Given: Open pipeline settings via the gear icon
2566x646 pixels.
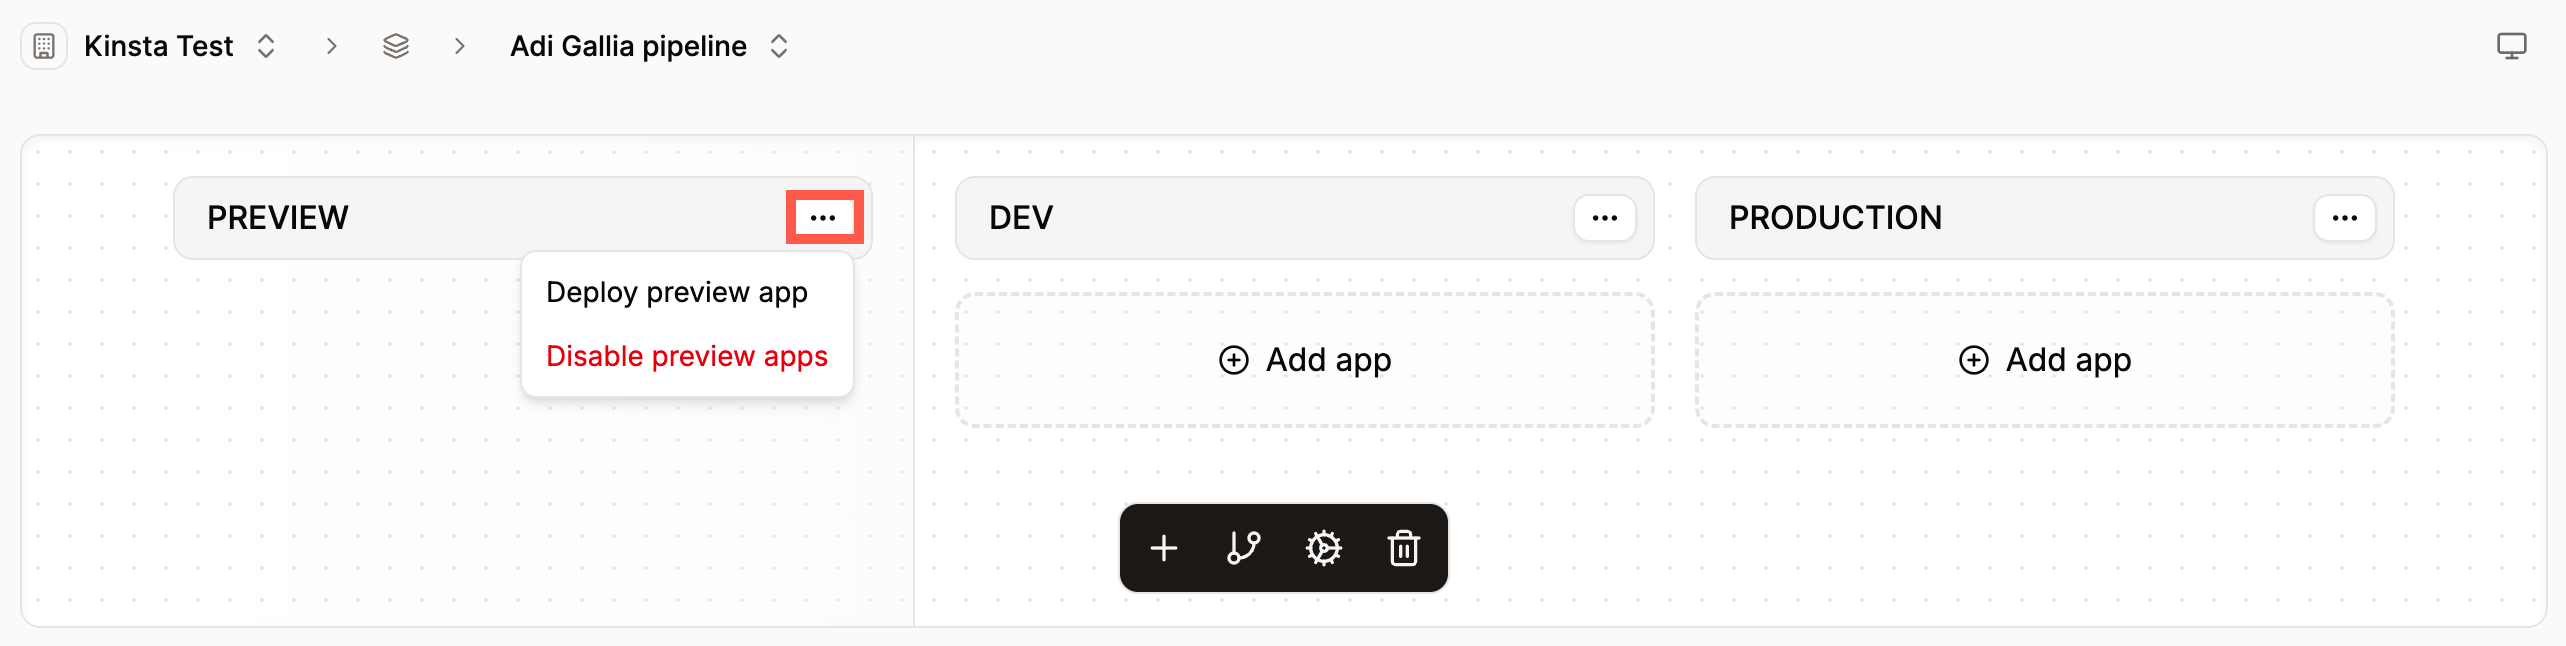Looking at the screenshot, I should coord(1323,548).
